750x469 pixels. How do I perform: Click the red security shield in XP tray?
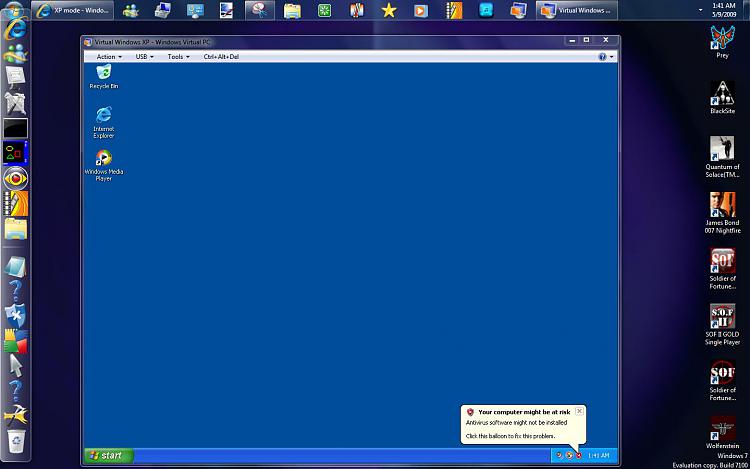[579, 456]
